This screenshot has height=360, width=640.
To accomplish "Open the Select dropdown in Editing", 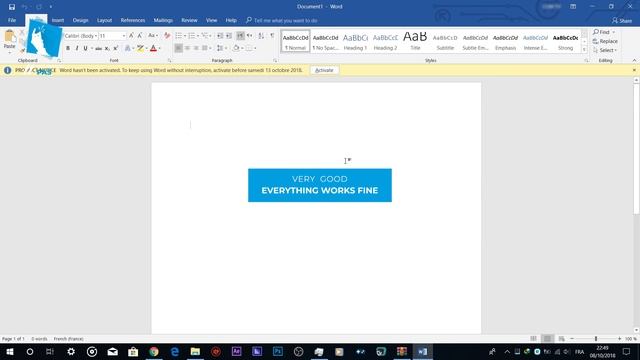I will click(x=605, y=50).
